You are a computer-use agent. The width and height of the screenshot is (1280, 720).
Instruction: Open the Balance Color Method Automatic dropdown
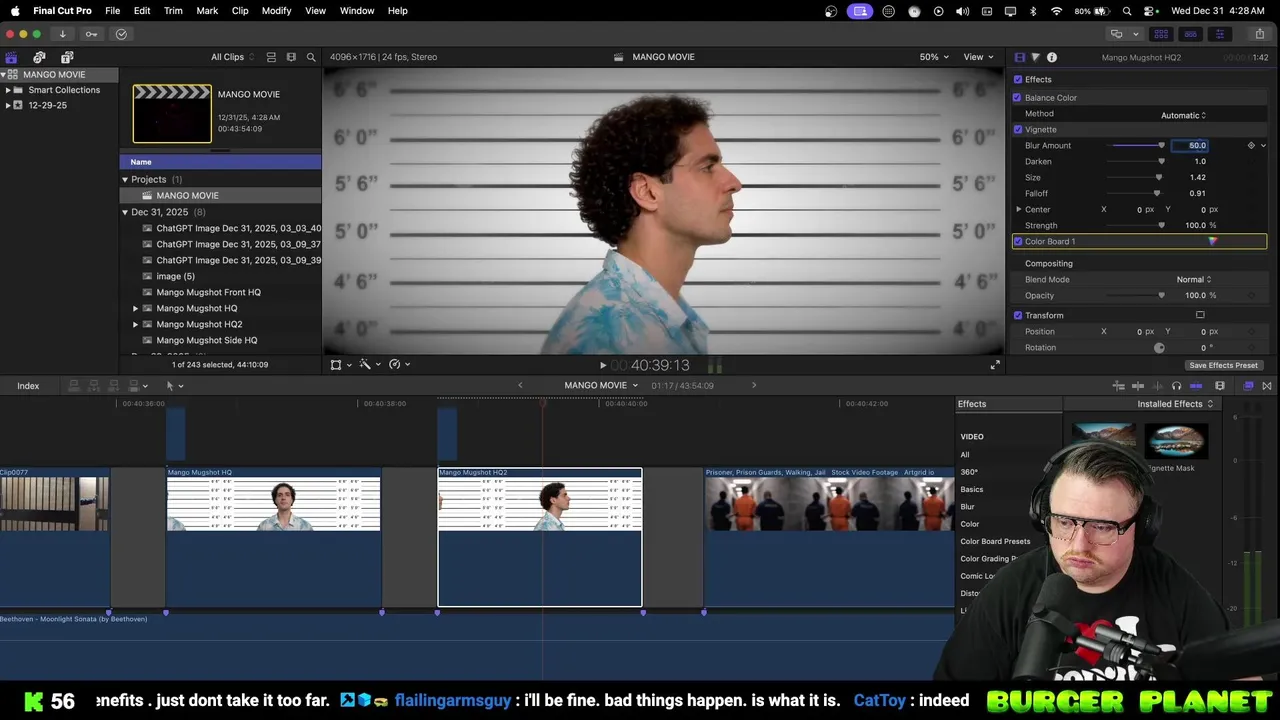click(x=1183, y=114)
